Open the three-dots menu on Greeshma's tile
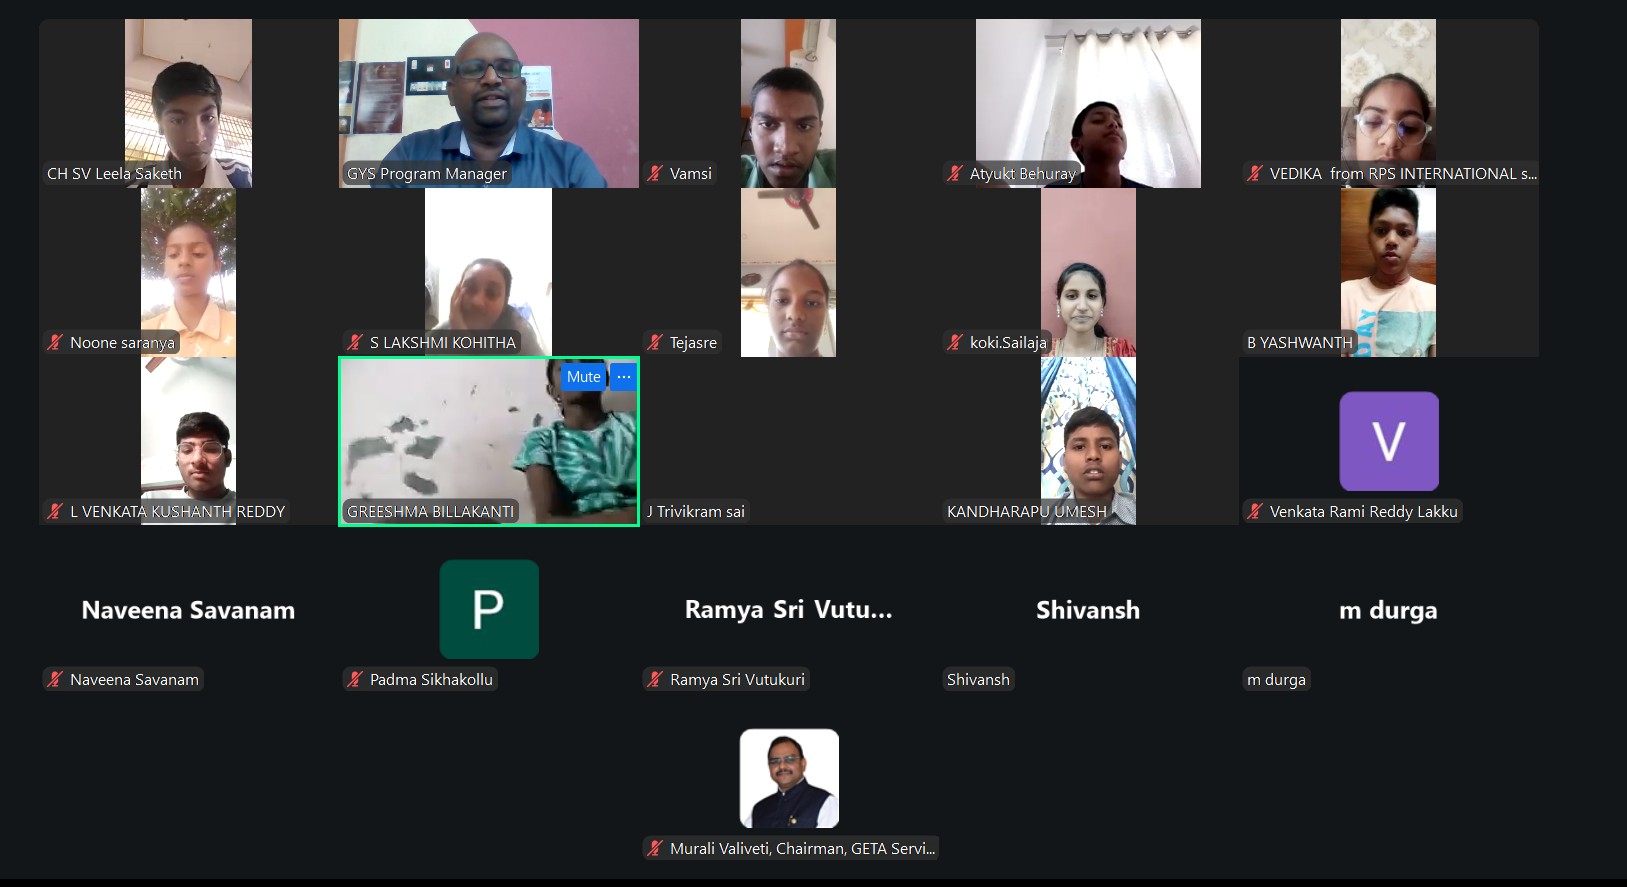1627x887 pixels. click(624, 377)
